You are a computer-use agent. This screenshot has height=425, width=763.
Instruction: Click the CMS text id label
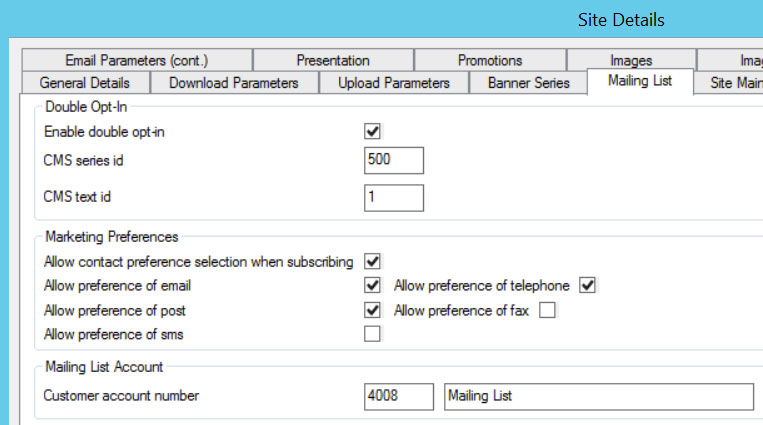pos(77,197)
